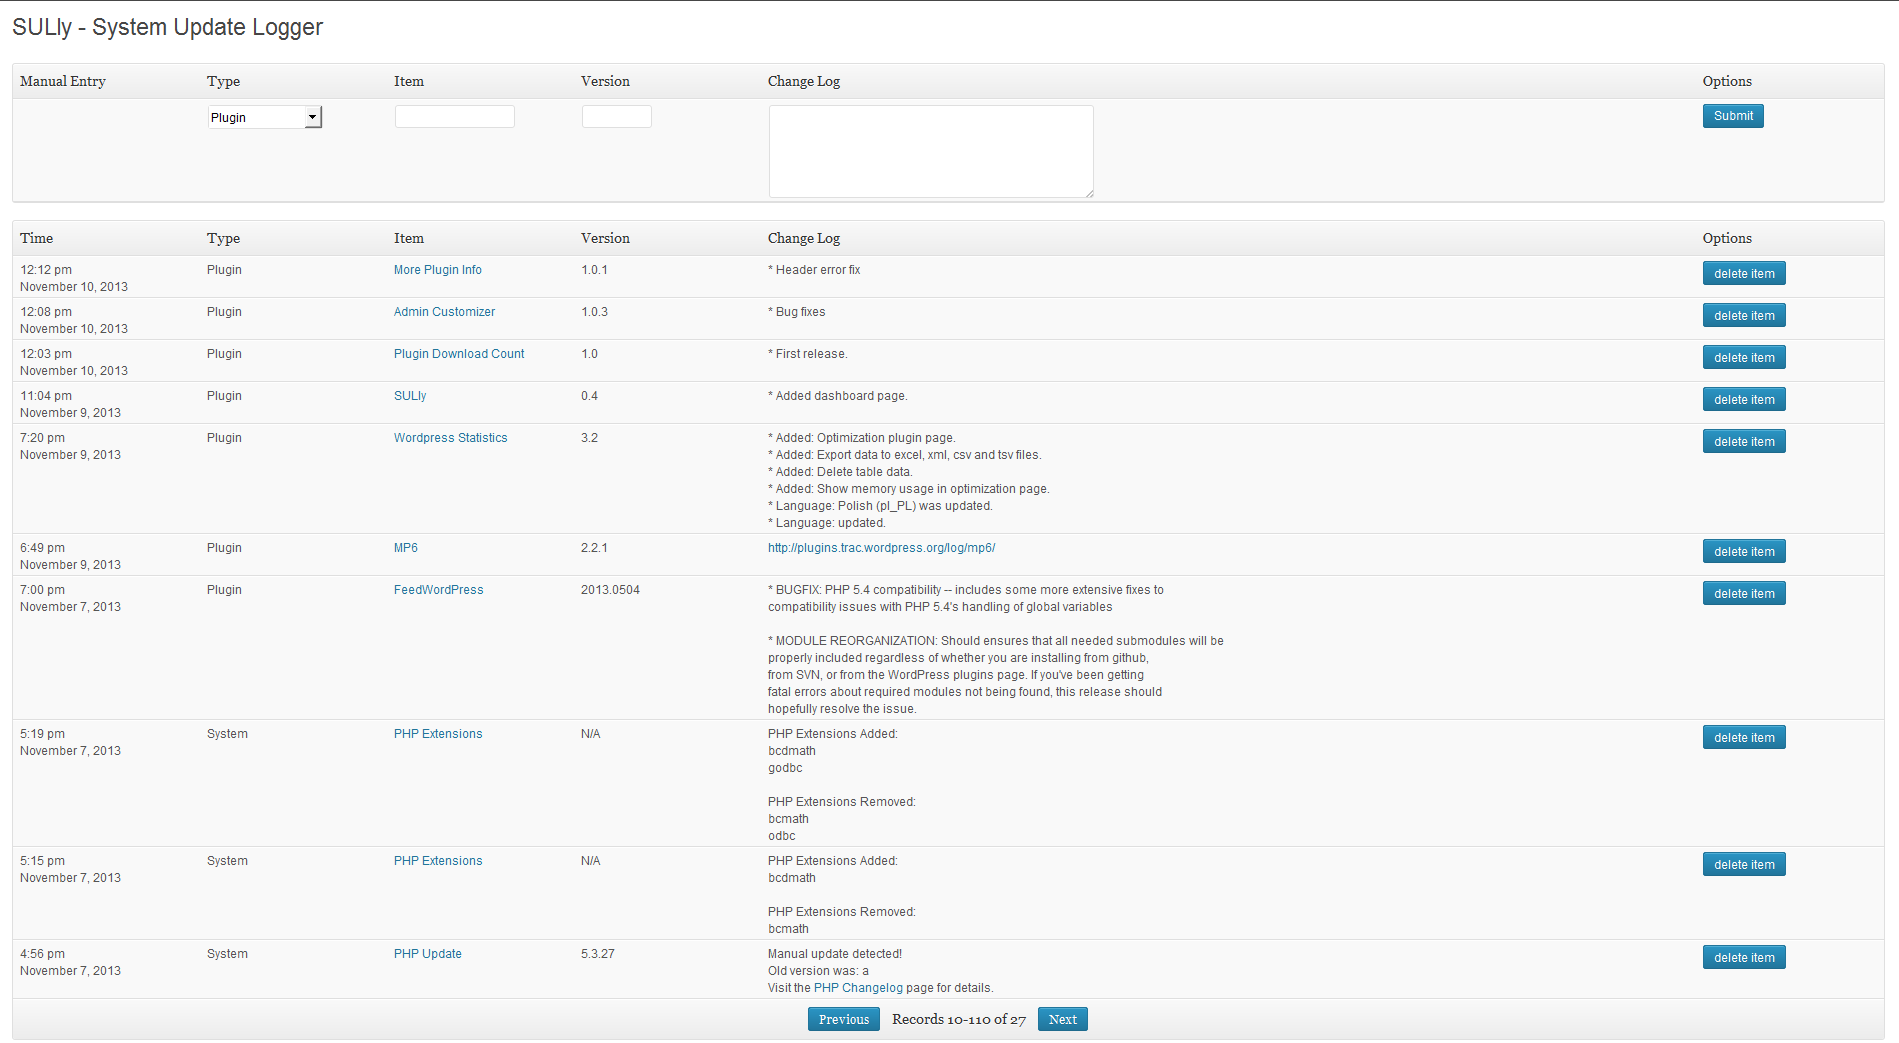Open the Wordpress Statistics link
The height and width of the screenshot is (1043, 1899).
point(450,438)
